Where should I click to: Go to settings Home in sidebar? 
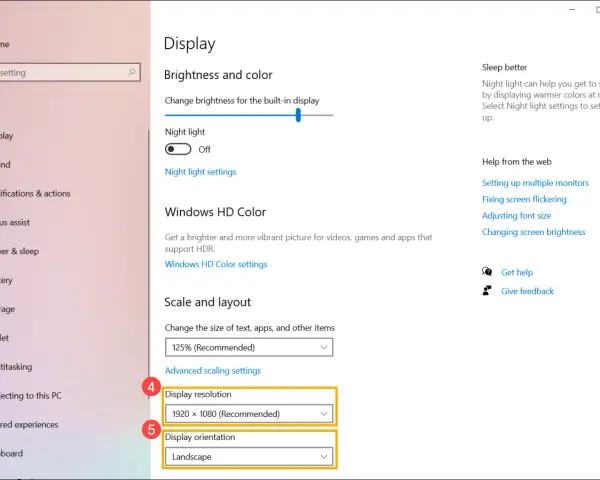5,44
